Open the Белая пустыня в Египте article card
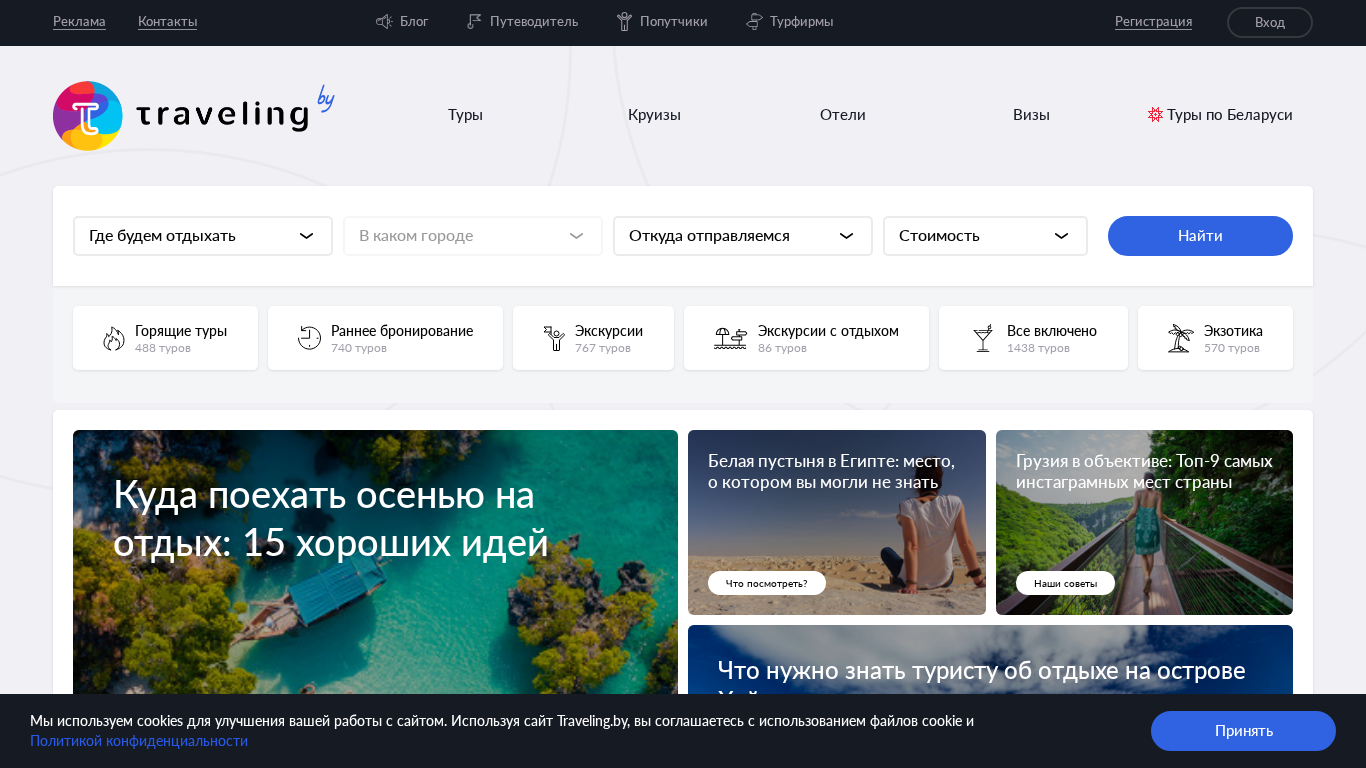The height and width of the screenshot is (768, 1366). click(x=837, y=522)
